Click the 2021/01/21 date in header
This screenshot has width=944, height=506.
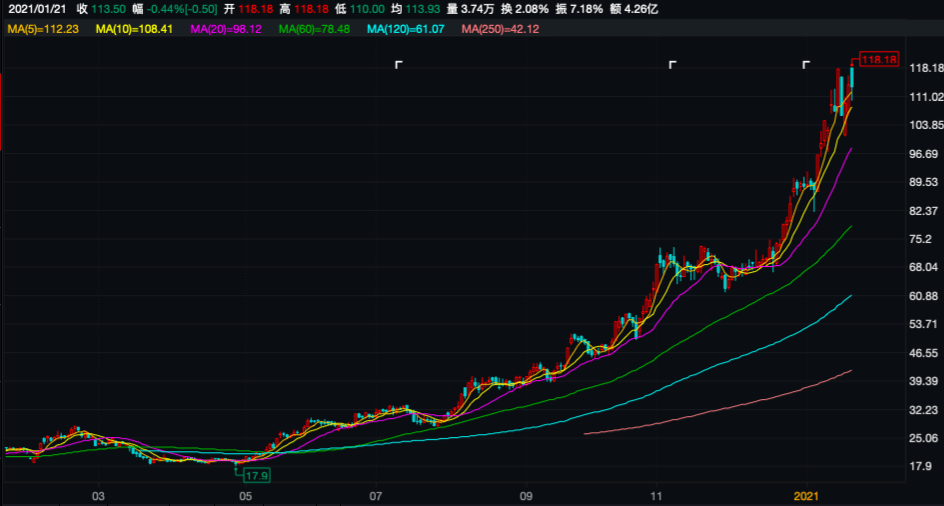coord(37,8)
